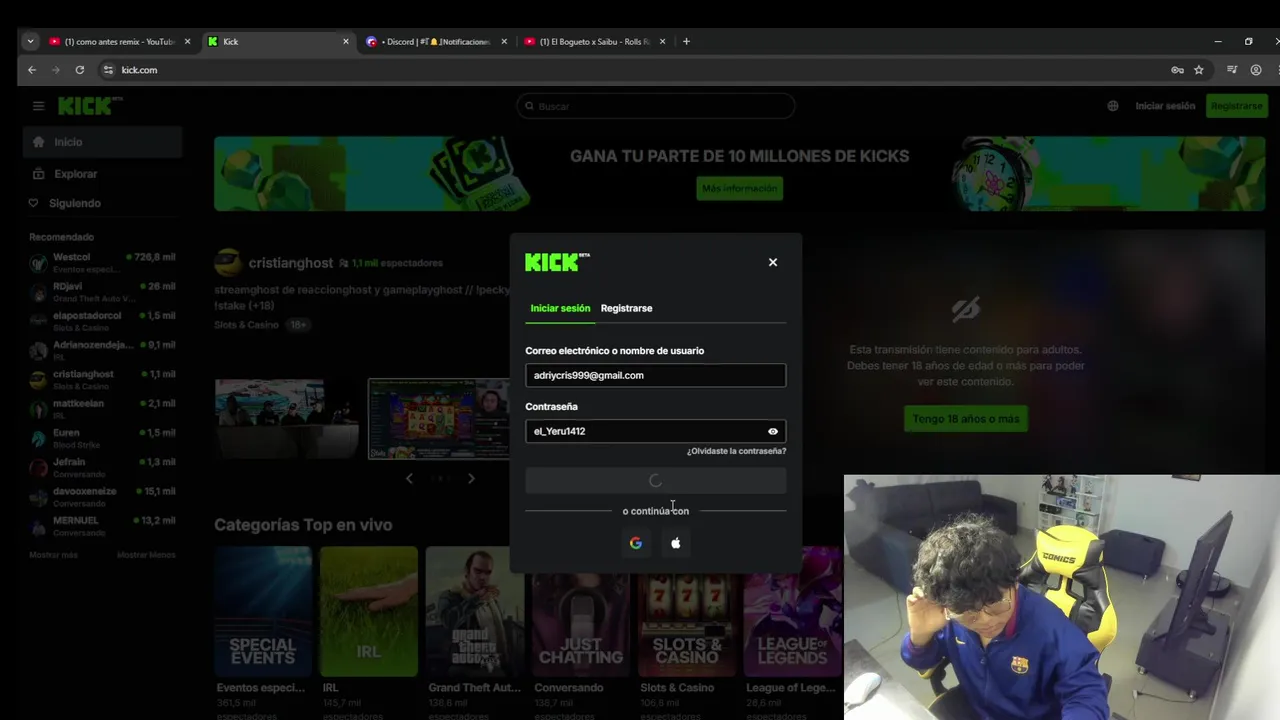Image resolution: width=1280 pixels, height=720 pixels.
Task: Continue with Google icon
Action: point(635,543)
